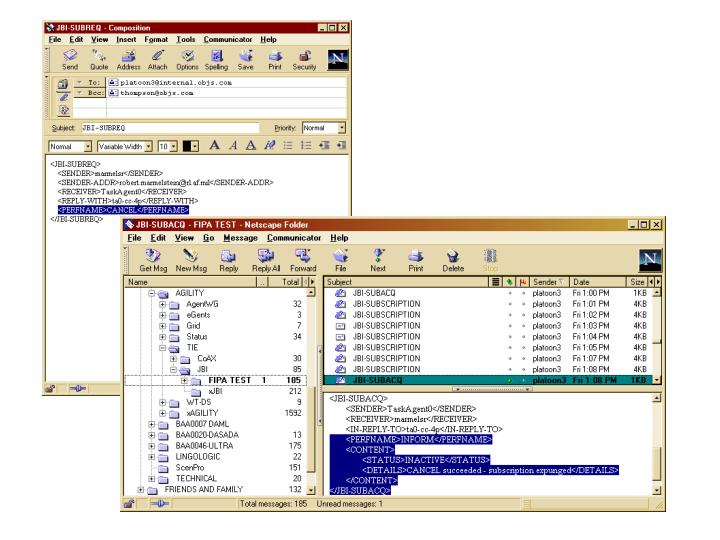Viewport: 720px width, 540px height.
Task: Open message Options icon
Action: [187, 60]
